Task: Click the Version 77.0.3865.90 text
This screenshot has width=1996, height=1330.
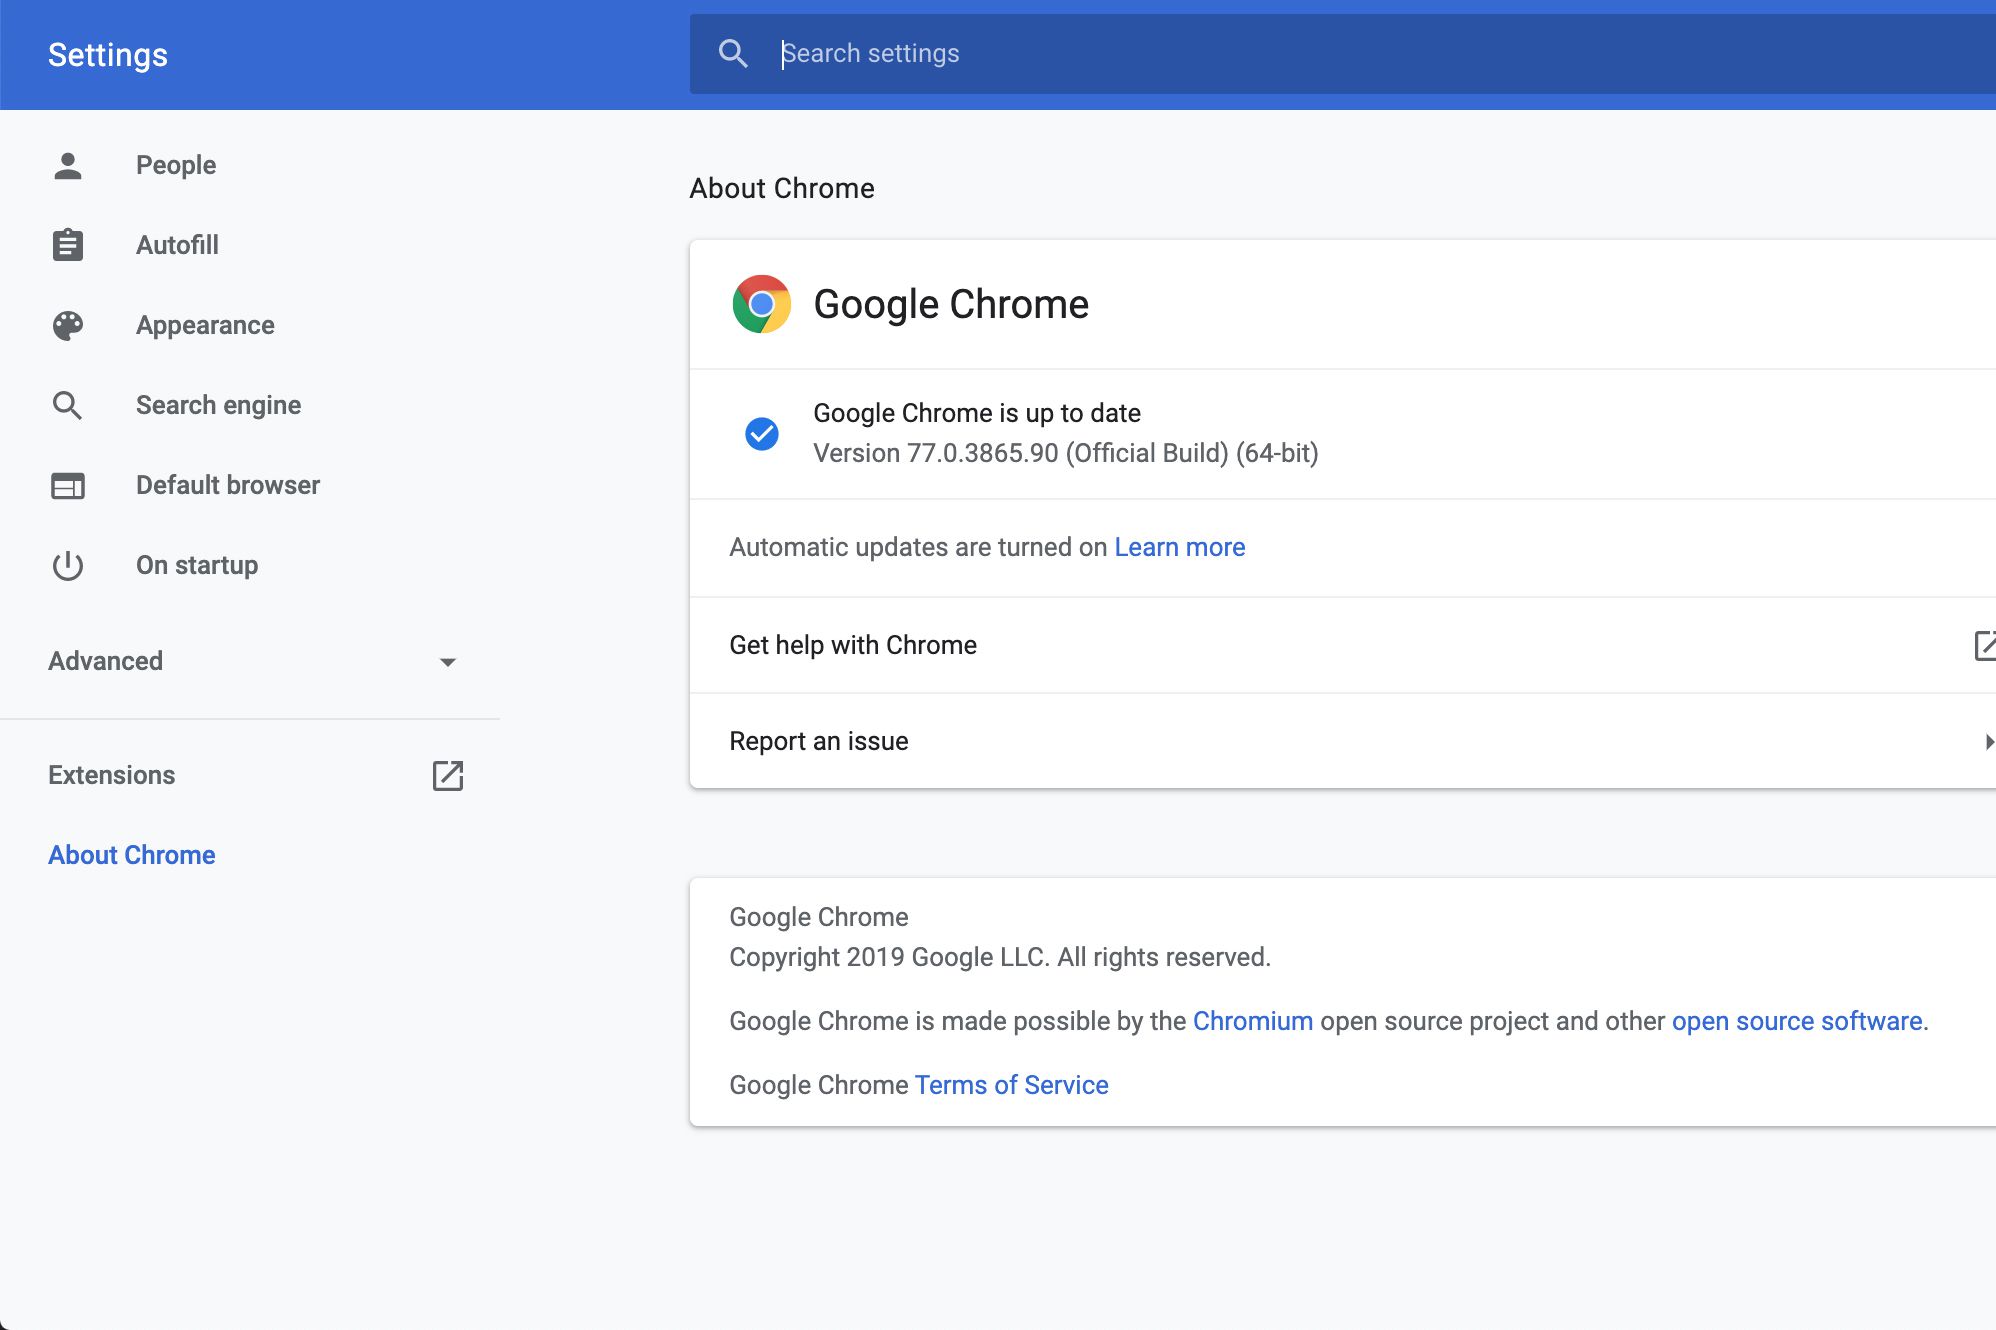Action: [x=1066, y=453]
